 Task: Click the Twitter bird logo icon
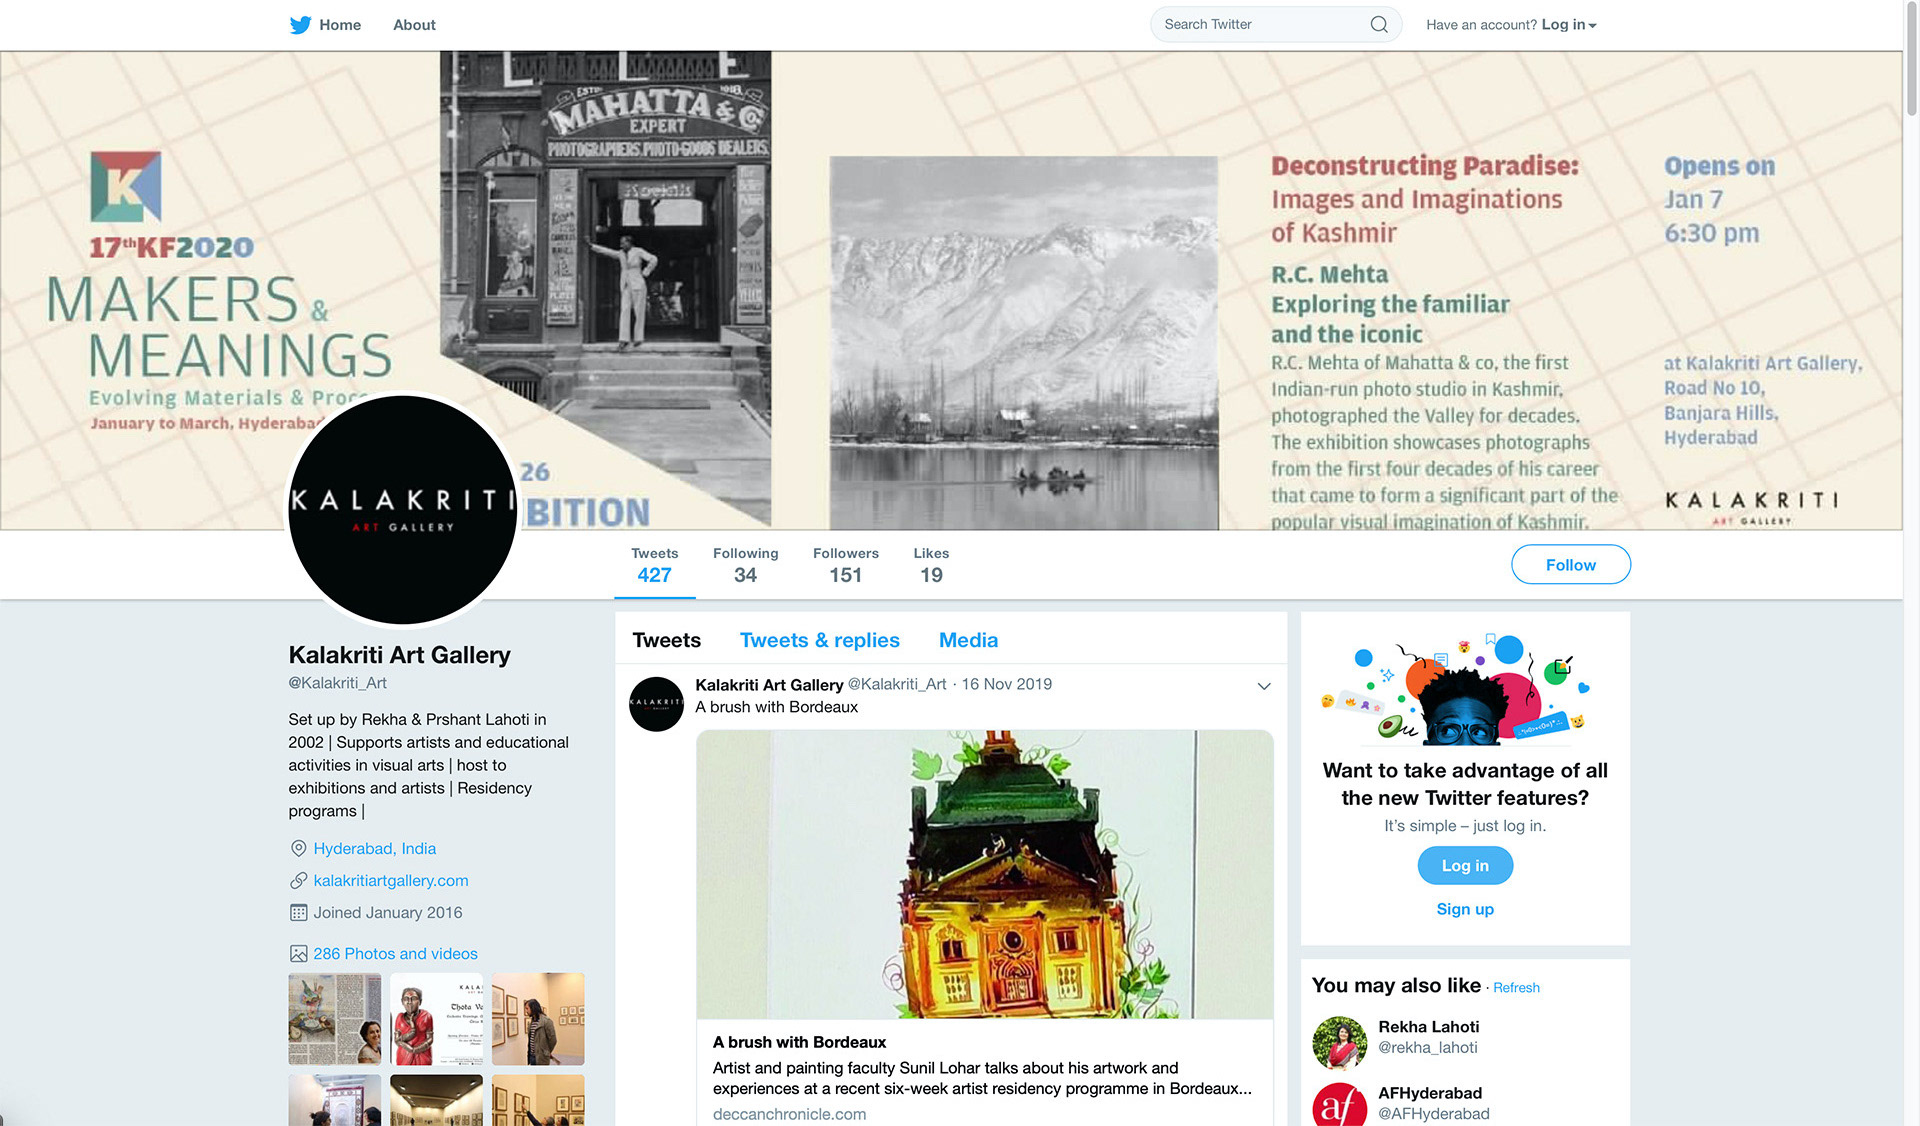coord(300,25)
